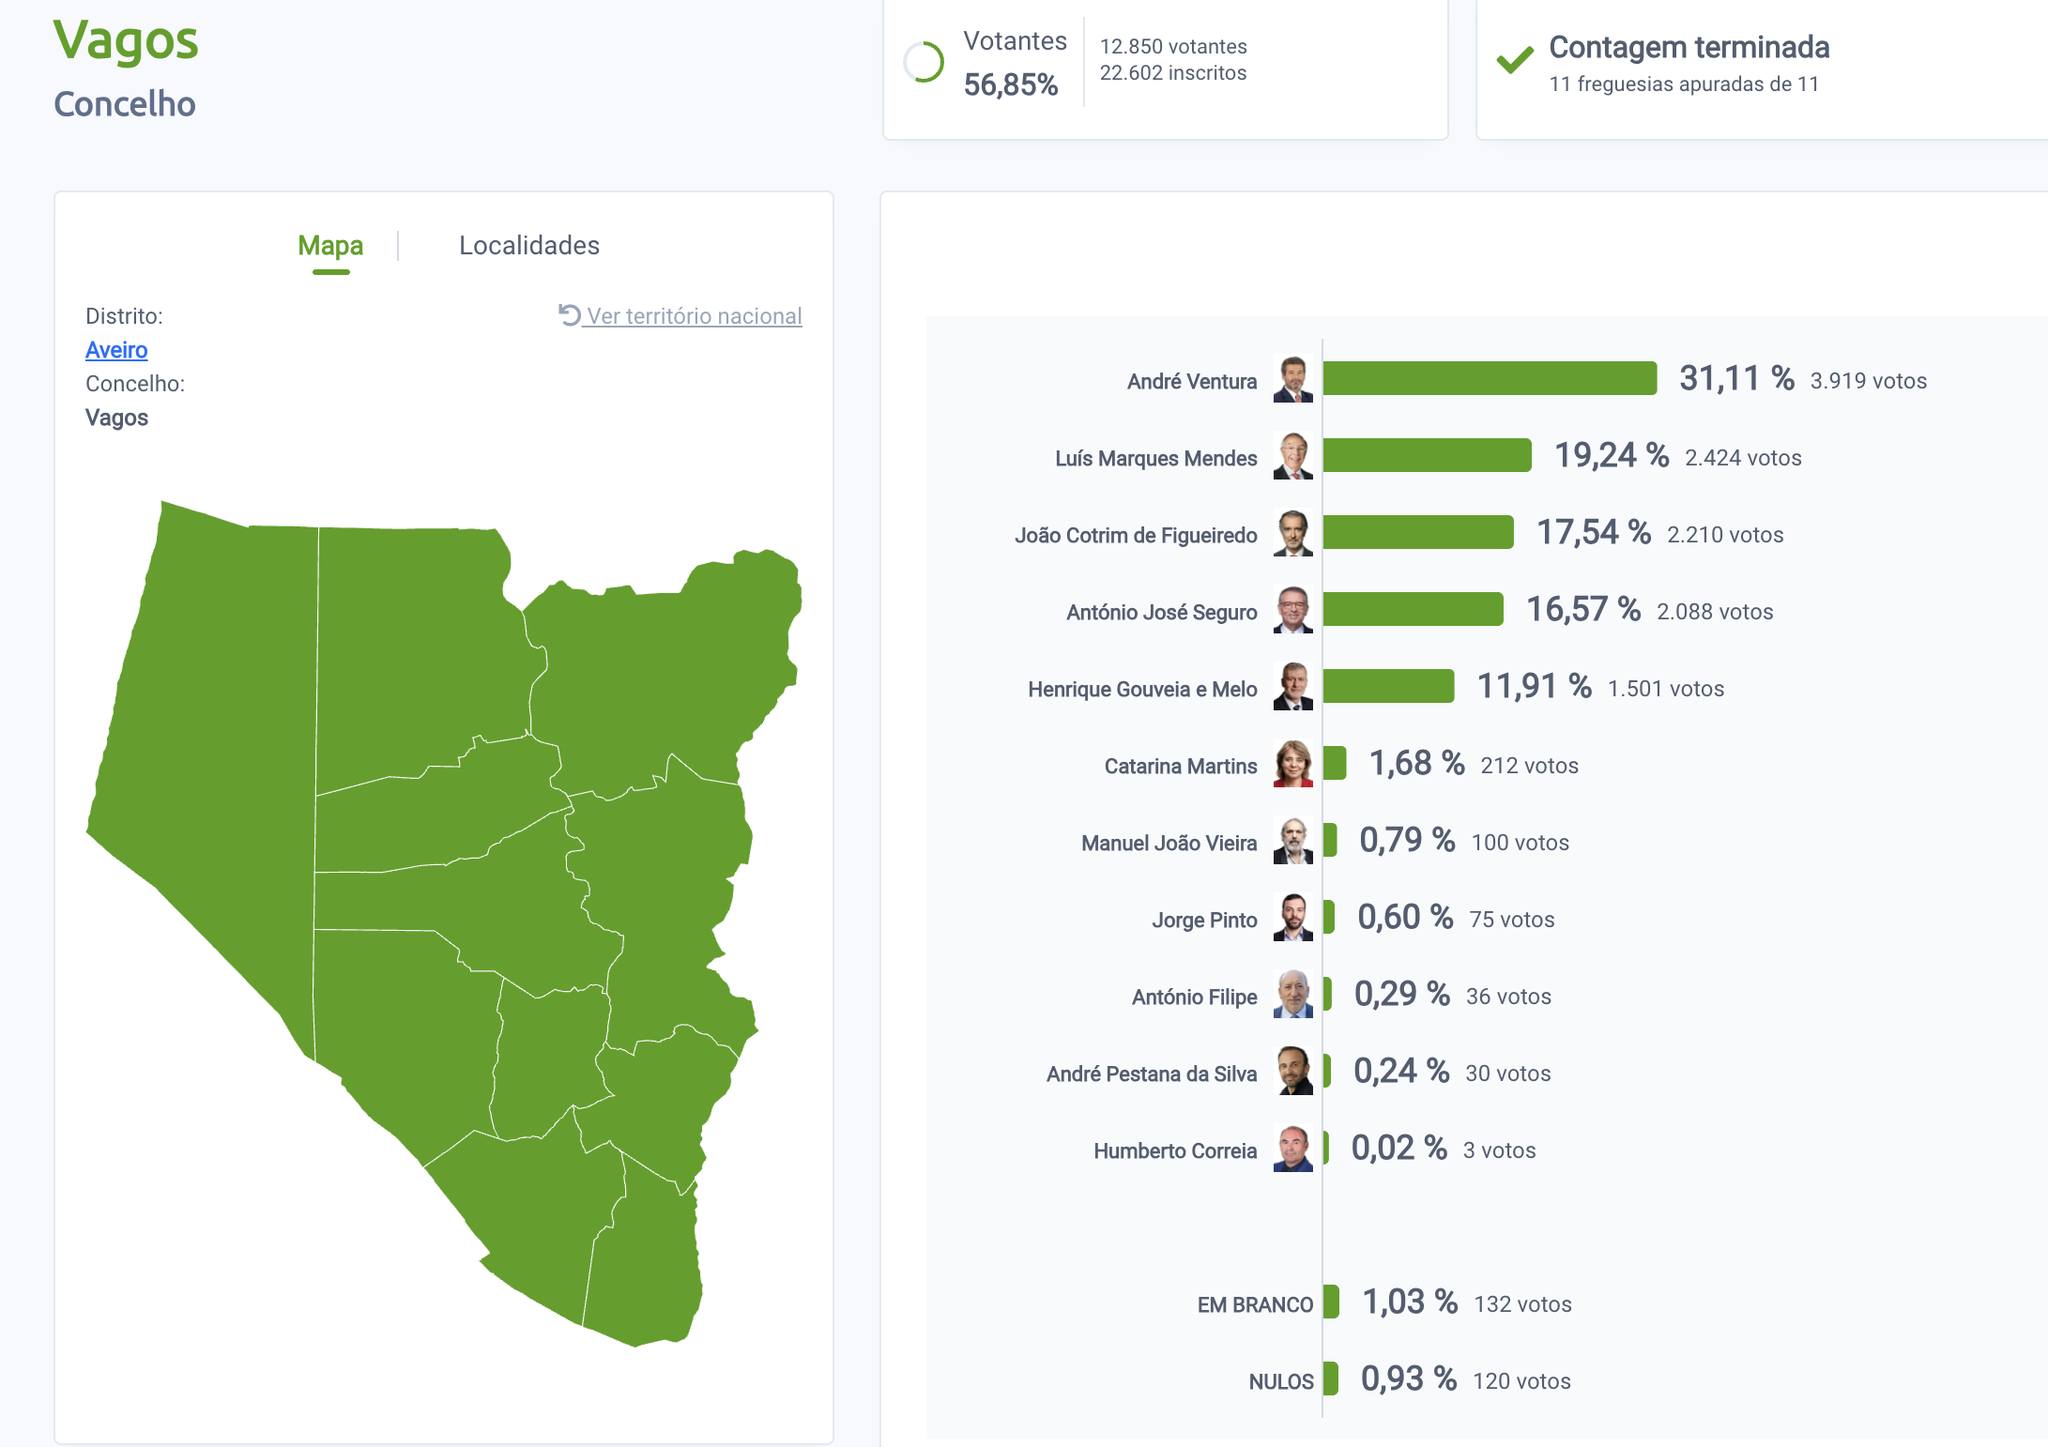
Task: Open the Aveiro district link
Action: coord(116,350)
